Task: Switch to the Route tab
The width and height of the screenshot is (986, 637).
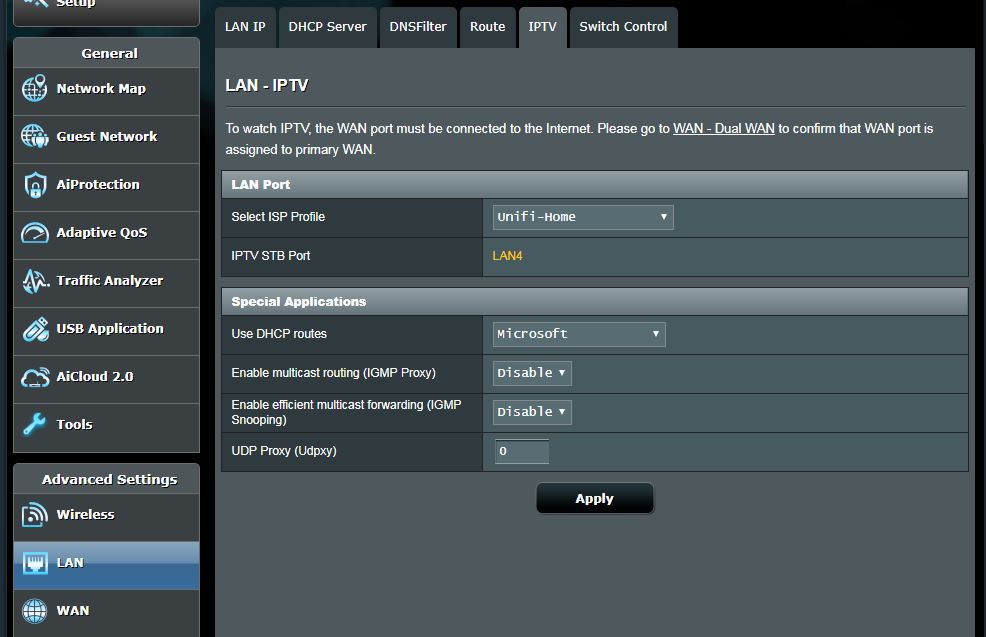Action: coord(487,27)
